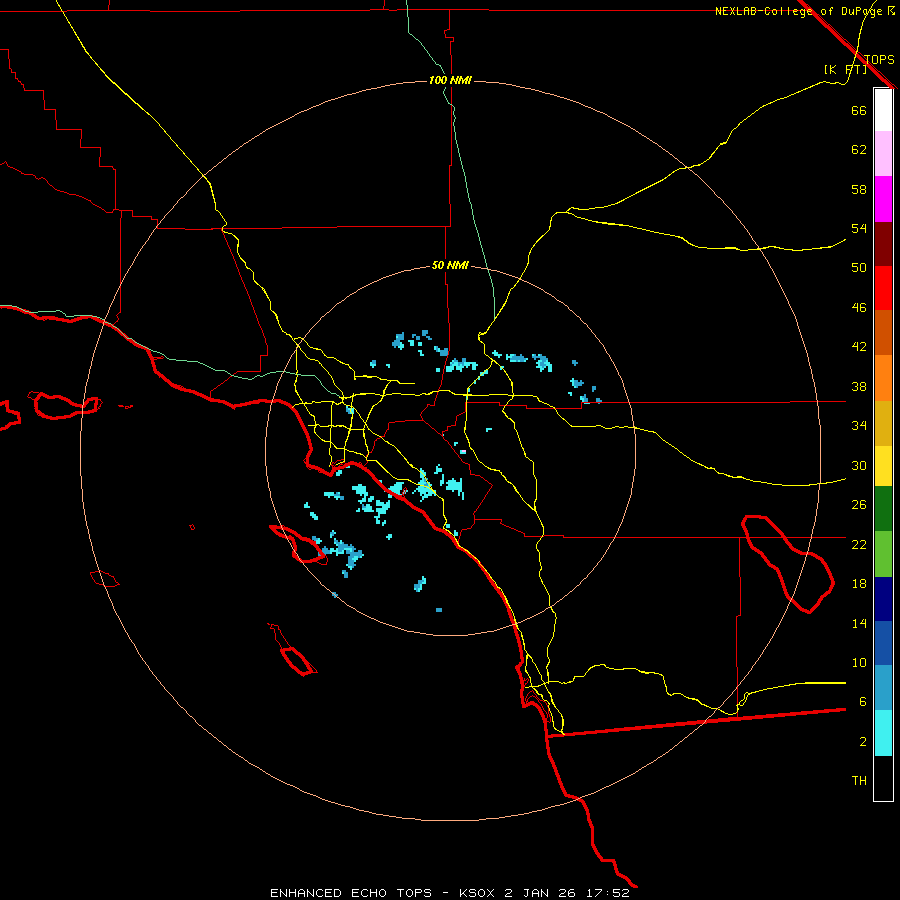Click the 58 legend value

pyautogui.click(x=859, y=189)
